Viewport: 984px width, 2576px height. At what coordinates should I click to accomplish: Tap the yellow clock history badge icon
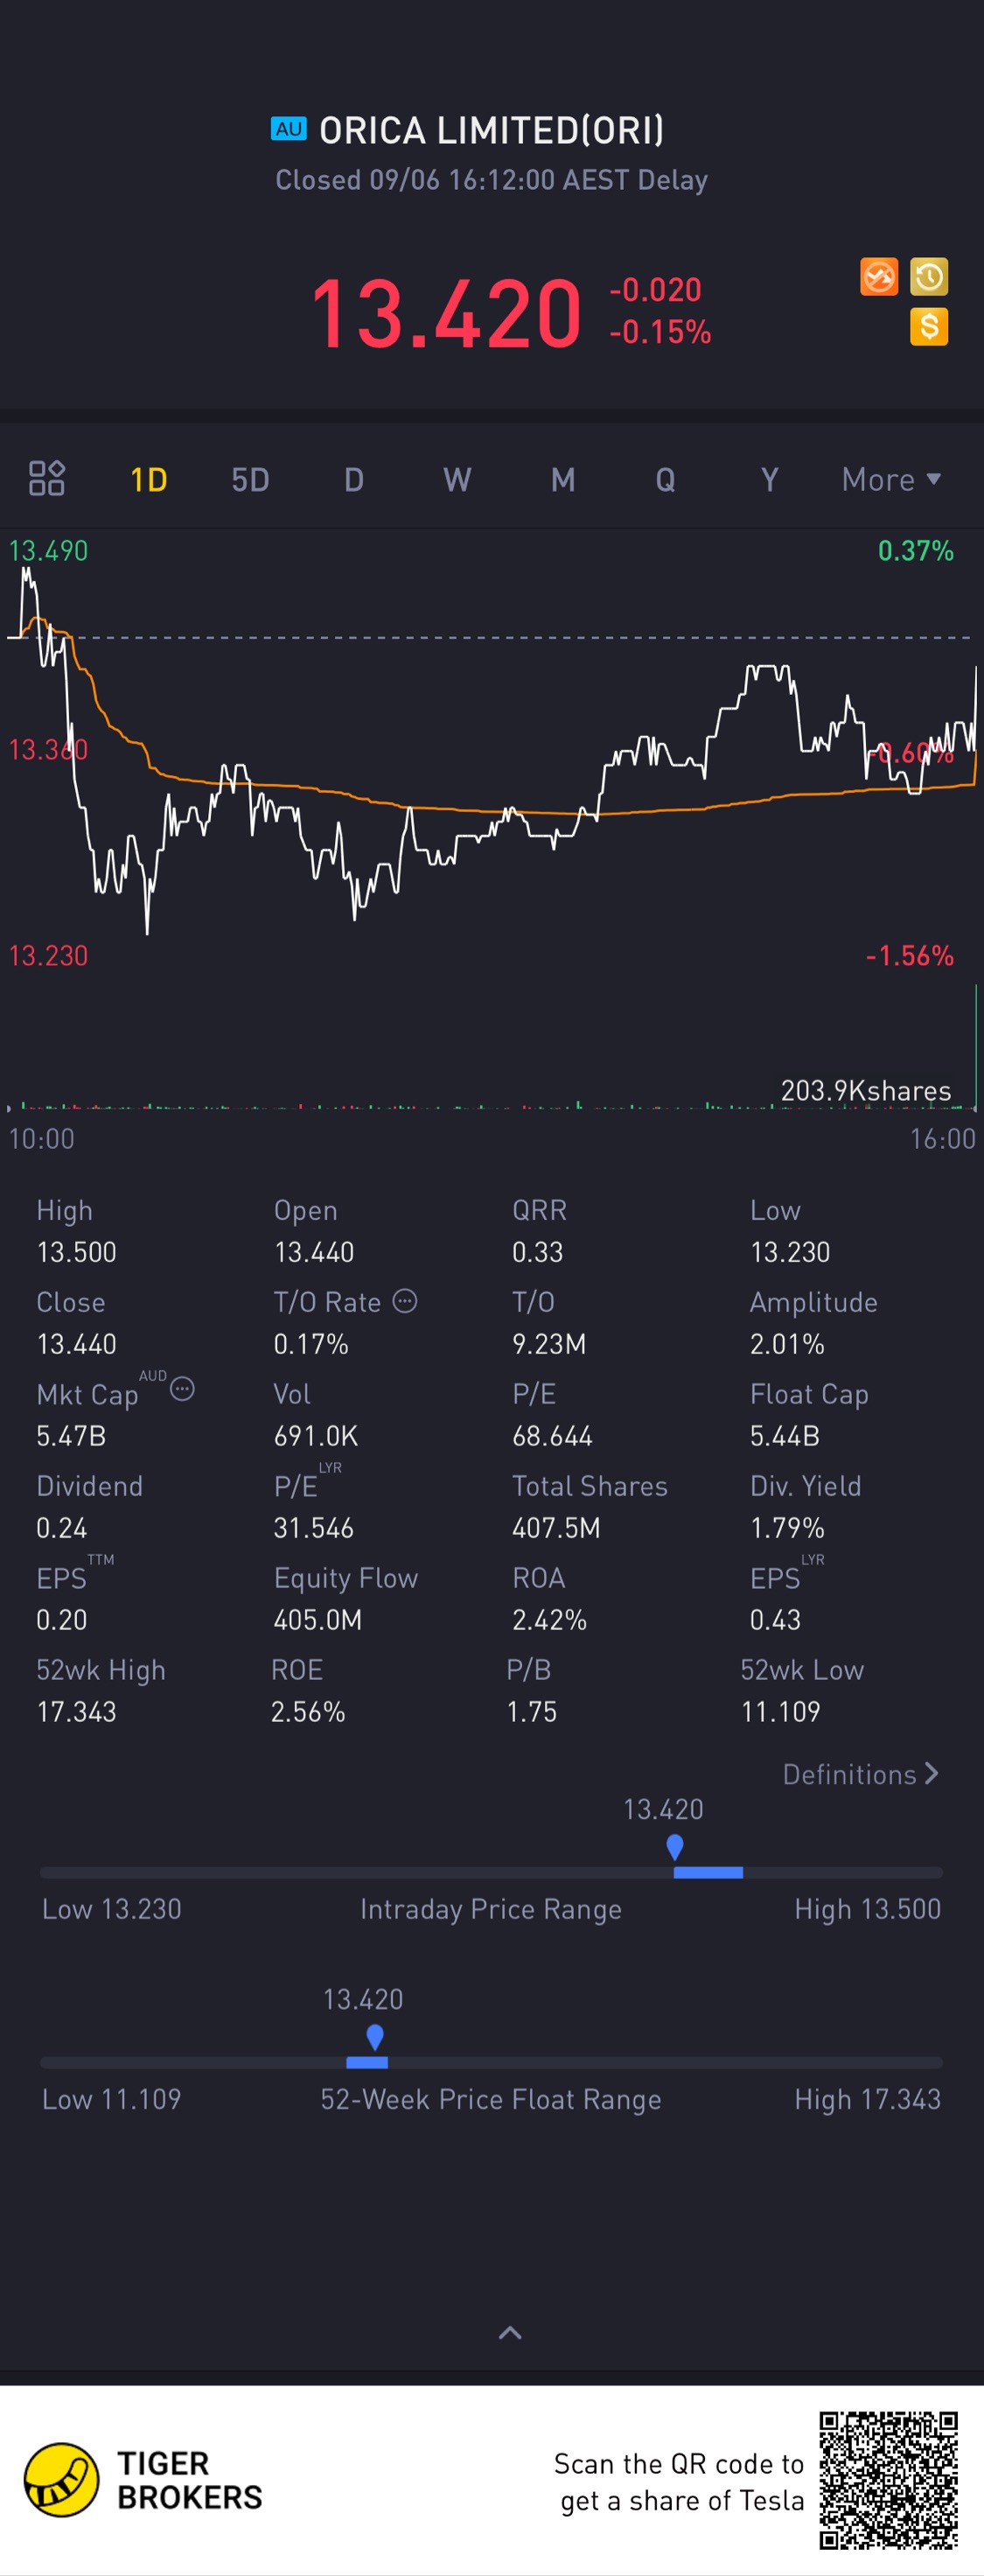pos(929,277)
